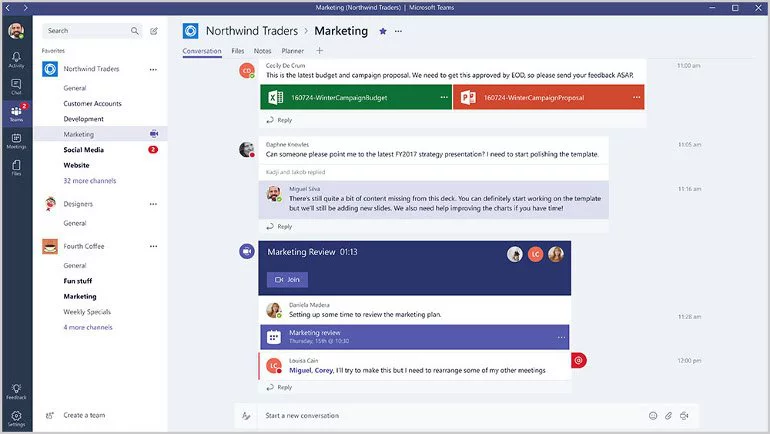
Task: Click the red mention @ icon
Action: [578, 360]
